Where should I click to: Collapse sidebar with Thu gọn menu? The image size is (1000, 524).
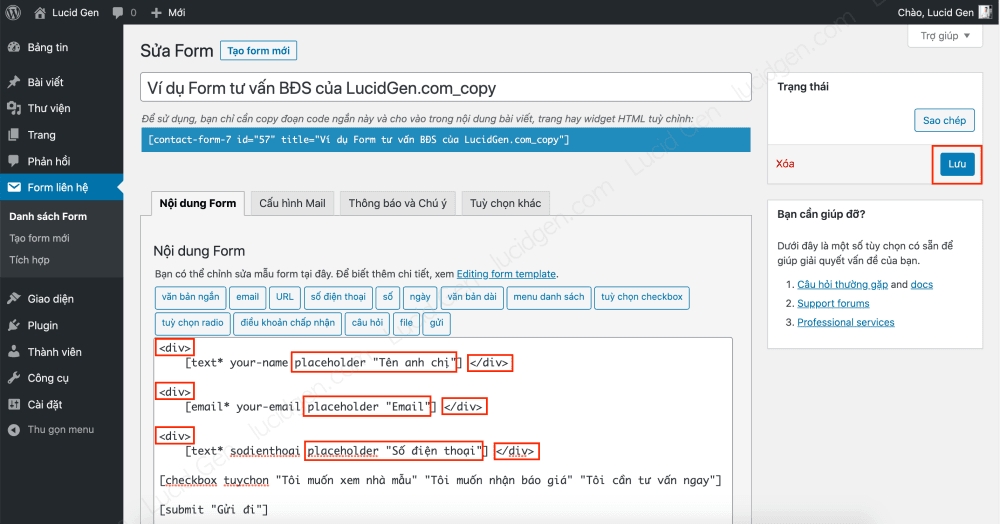coord(60,430)
